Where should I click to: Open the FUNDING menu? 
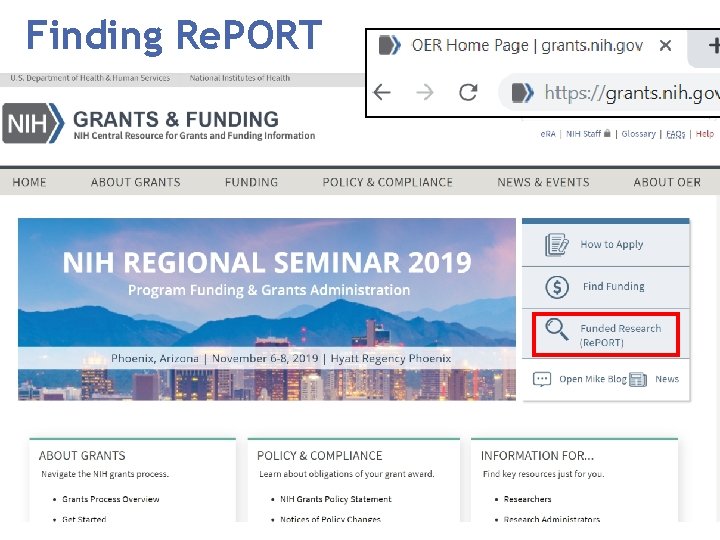251,182
